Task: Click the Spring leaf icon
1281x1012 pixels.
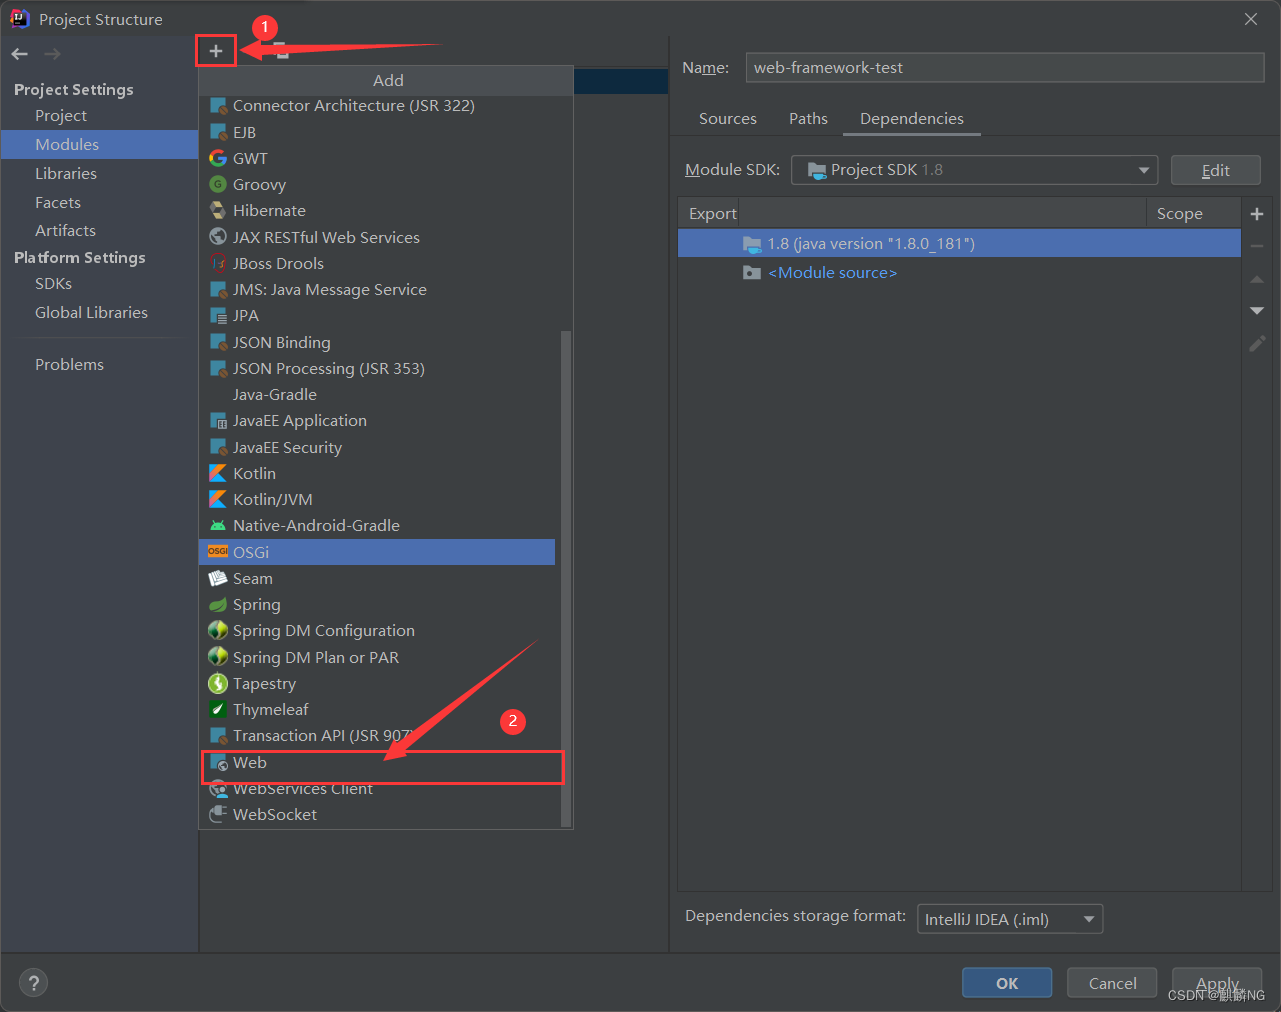Action: (218, 604)
